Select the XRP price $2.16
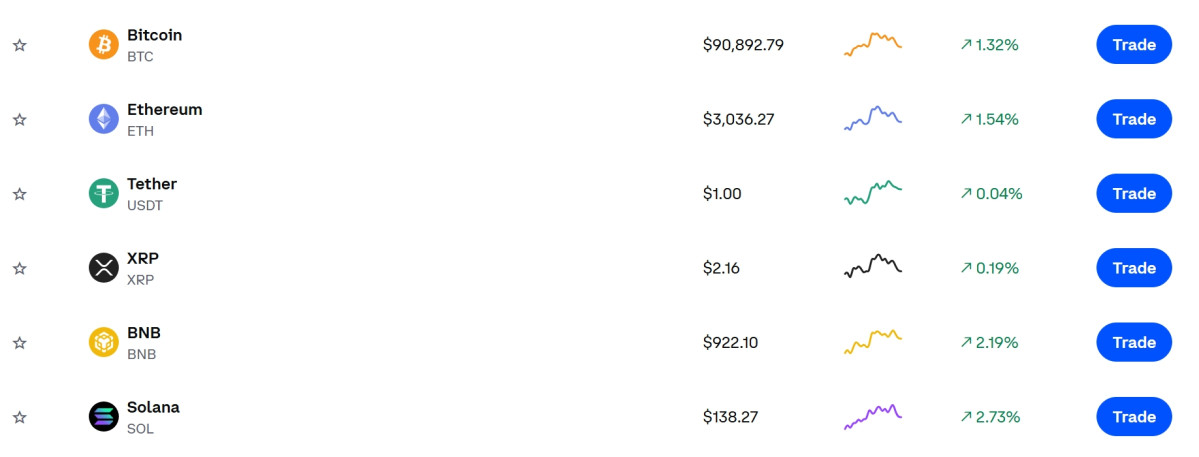Image resolution: width=1199 pixels, height=457 pixels. click(x=721, y=268)
